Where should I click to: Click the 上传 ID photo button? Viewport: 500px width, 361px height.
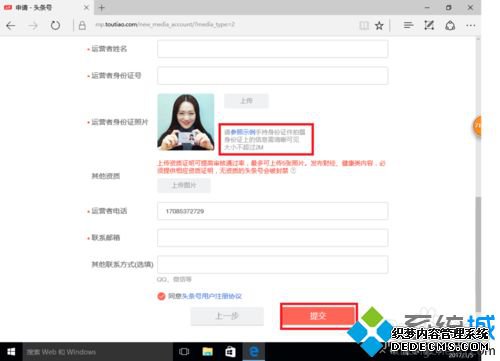pyautogui.click(x=246, y=101)
